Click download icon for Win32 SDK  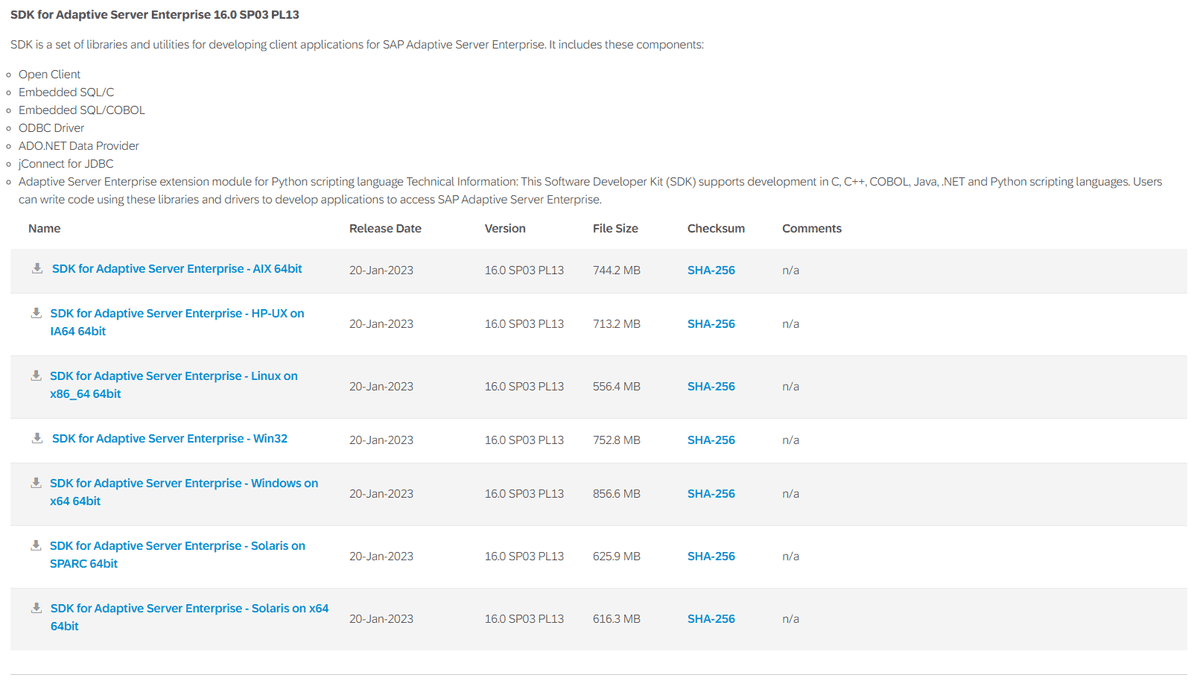(37, 439)
